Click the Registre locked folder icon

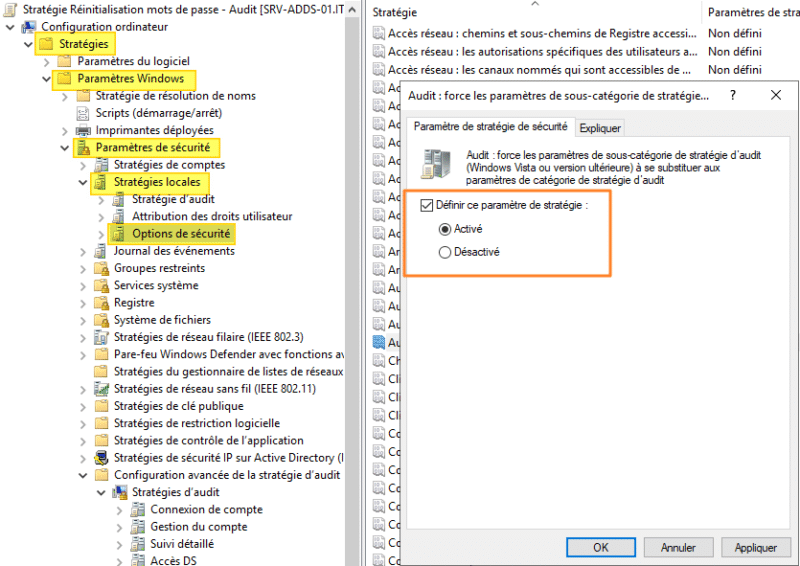(101, 303)
